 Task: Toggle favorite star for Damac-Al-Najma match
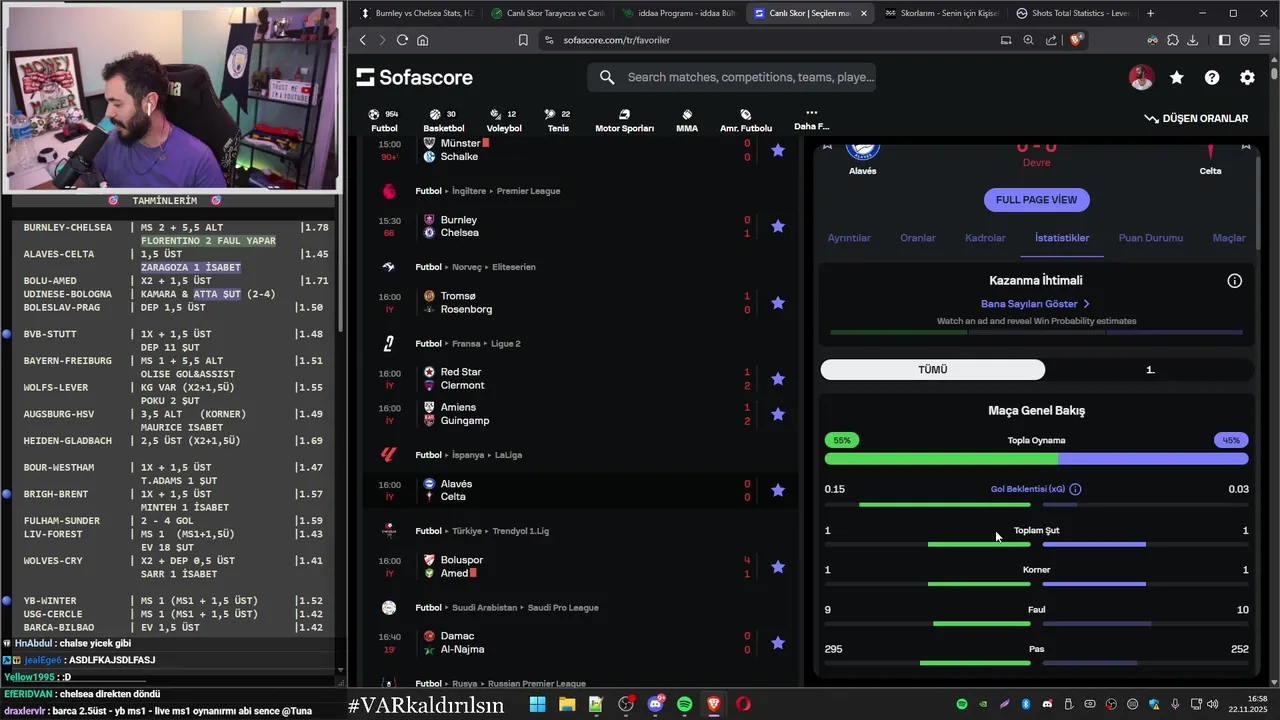point(778,643)
